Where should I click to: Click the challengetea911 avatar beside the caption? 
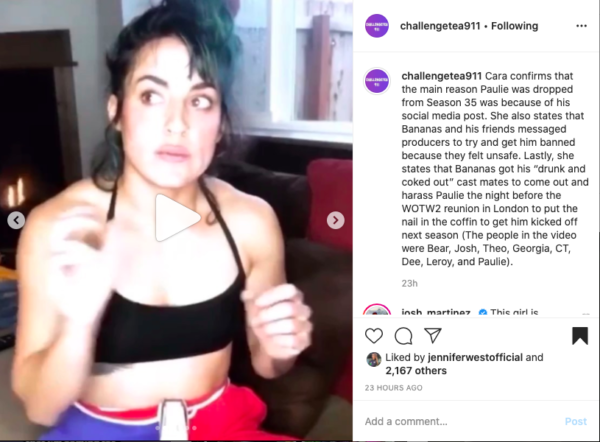377,82
